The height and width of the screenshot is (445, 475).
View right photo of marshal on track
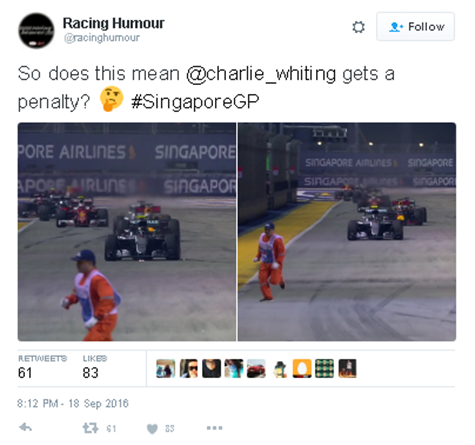[x=347, y=232]
